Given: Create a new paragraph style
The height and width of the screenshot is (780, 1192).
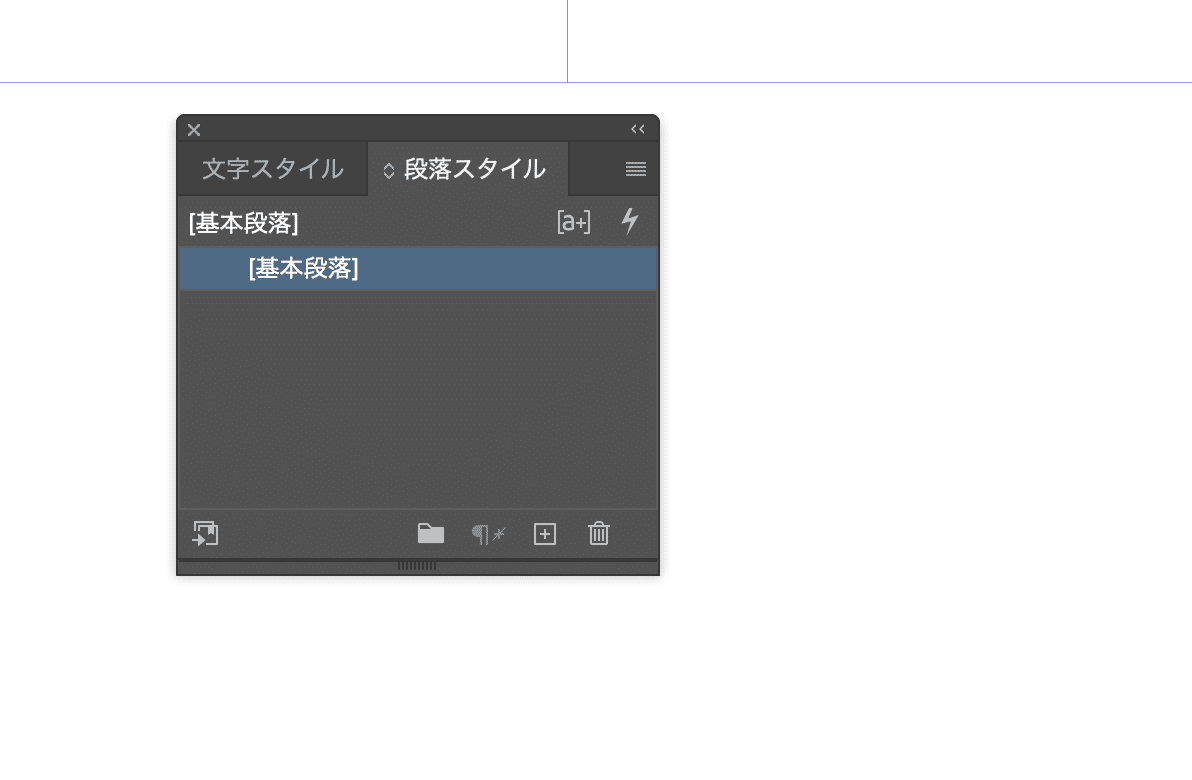Looking at the screenshot, I should [544, 534].
